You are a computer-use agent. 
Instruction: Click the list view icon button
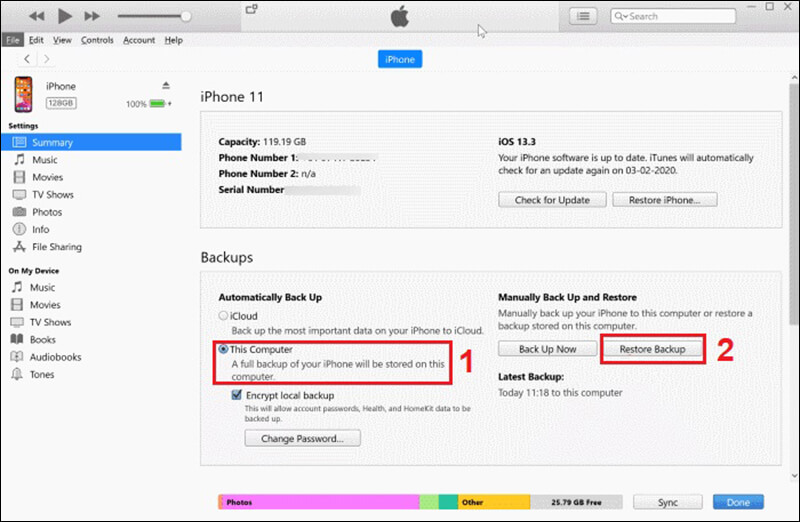[x=583, y=16]
